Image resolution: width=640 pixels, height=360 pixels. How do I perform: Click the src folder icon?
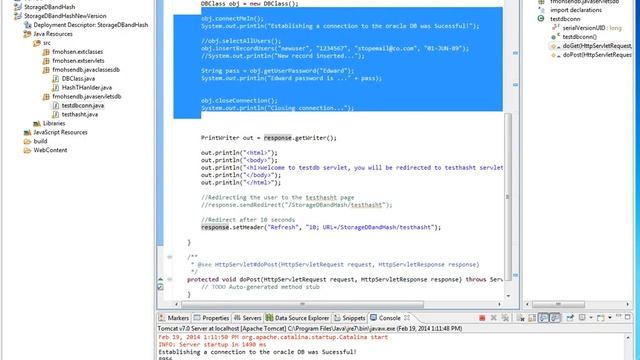coord(37,43)
